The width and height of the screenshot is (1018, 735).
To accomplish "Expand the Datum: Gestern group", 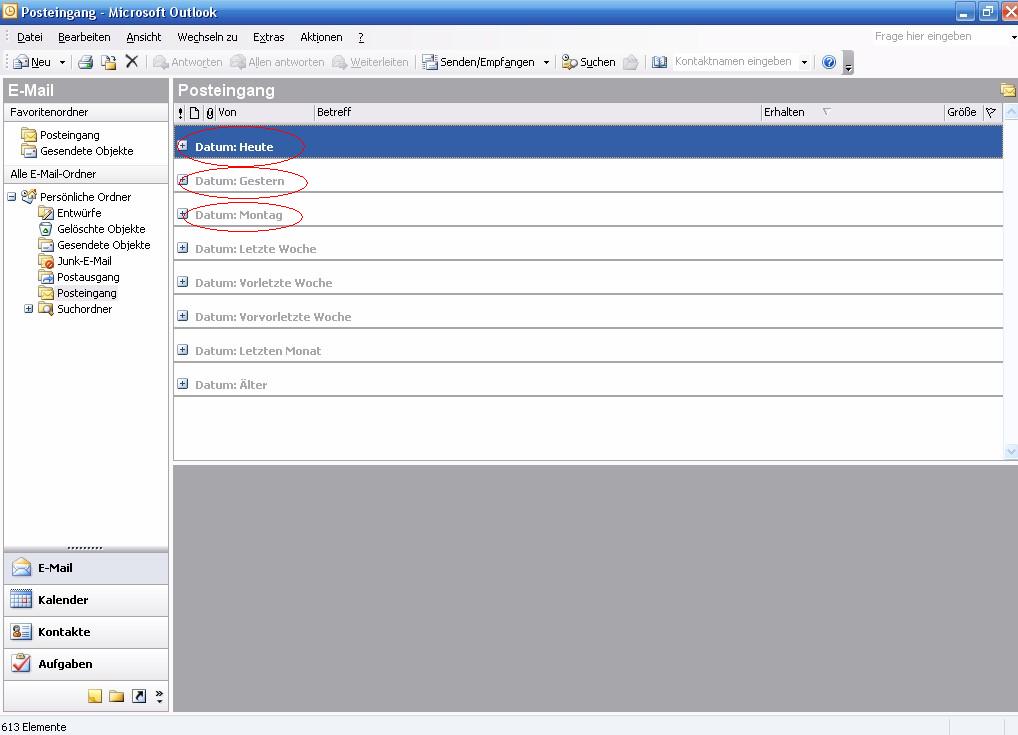I will (183, 180).
